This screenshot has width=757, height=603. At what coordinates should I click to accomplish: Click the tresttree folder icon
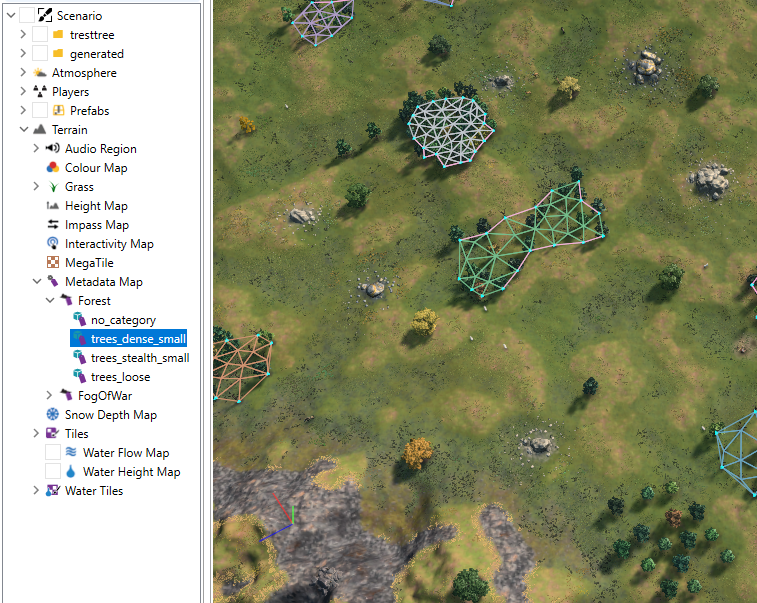(58, 34)
